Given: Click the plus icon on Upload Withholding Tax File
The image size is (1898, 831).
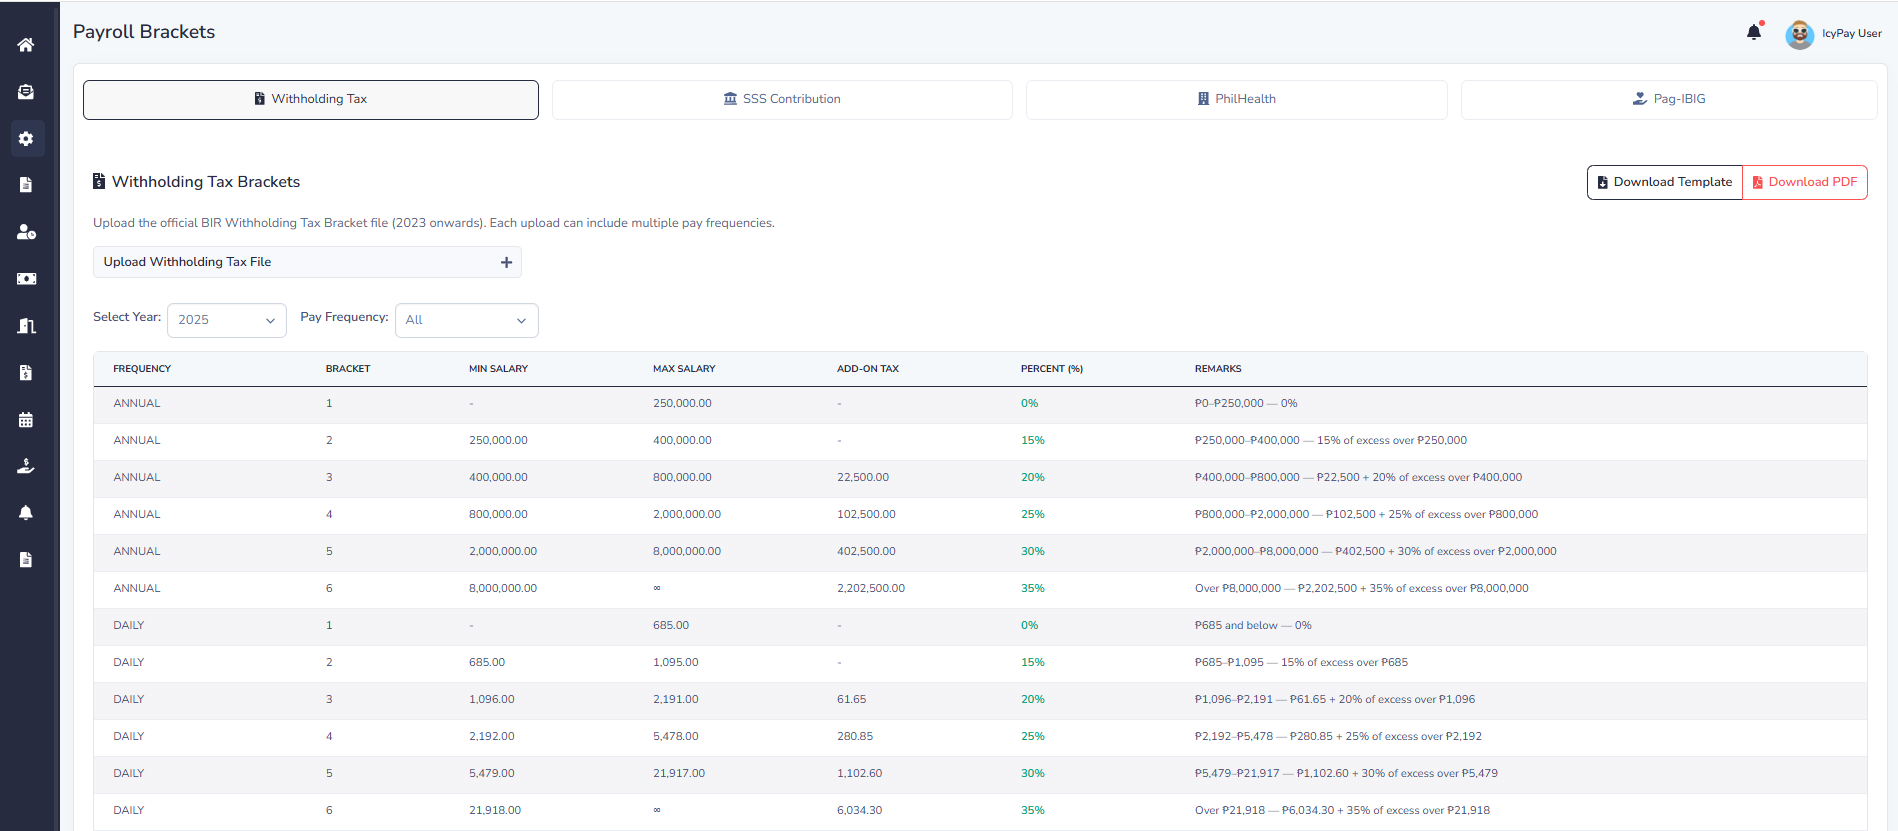Looking at the screenshot, I should [x=507, y=262].
